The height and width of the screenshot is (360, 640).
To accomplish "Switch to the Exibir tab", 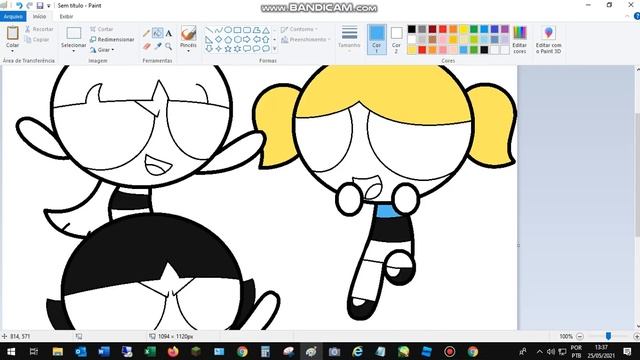I will (66, 16).
